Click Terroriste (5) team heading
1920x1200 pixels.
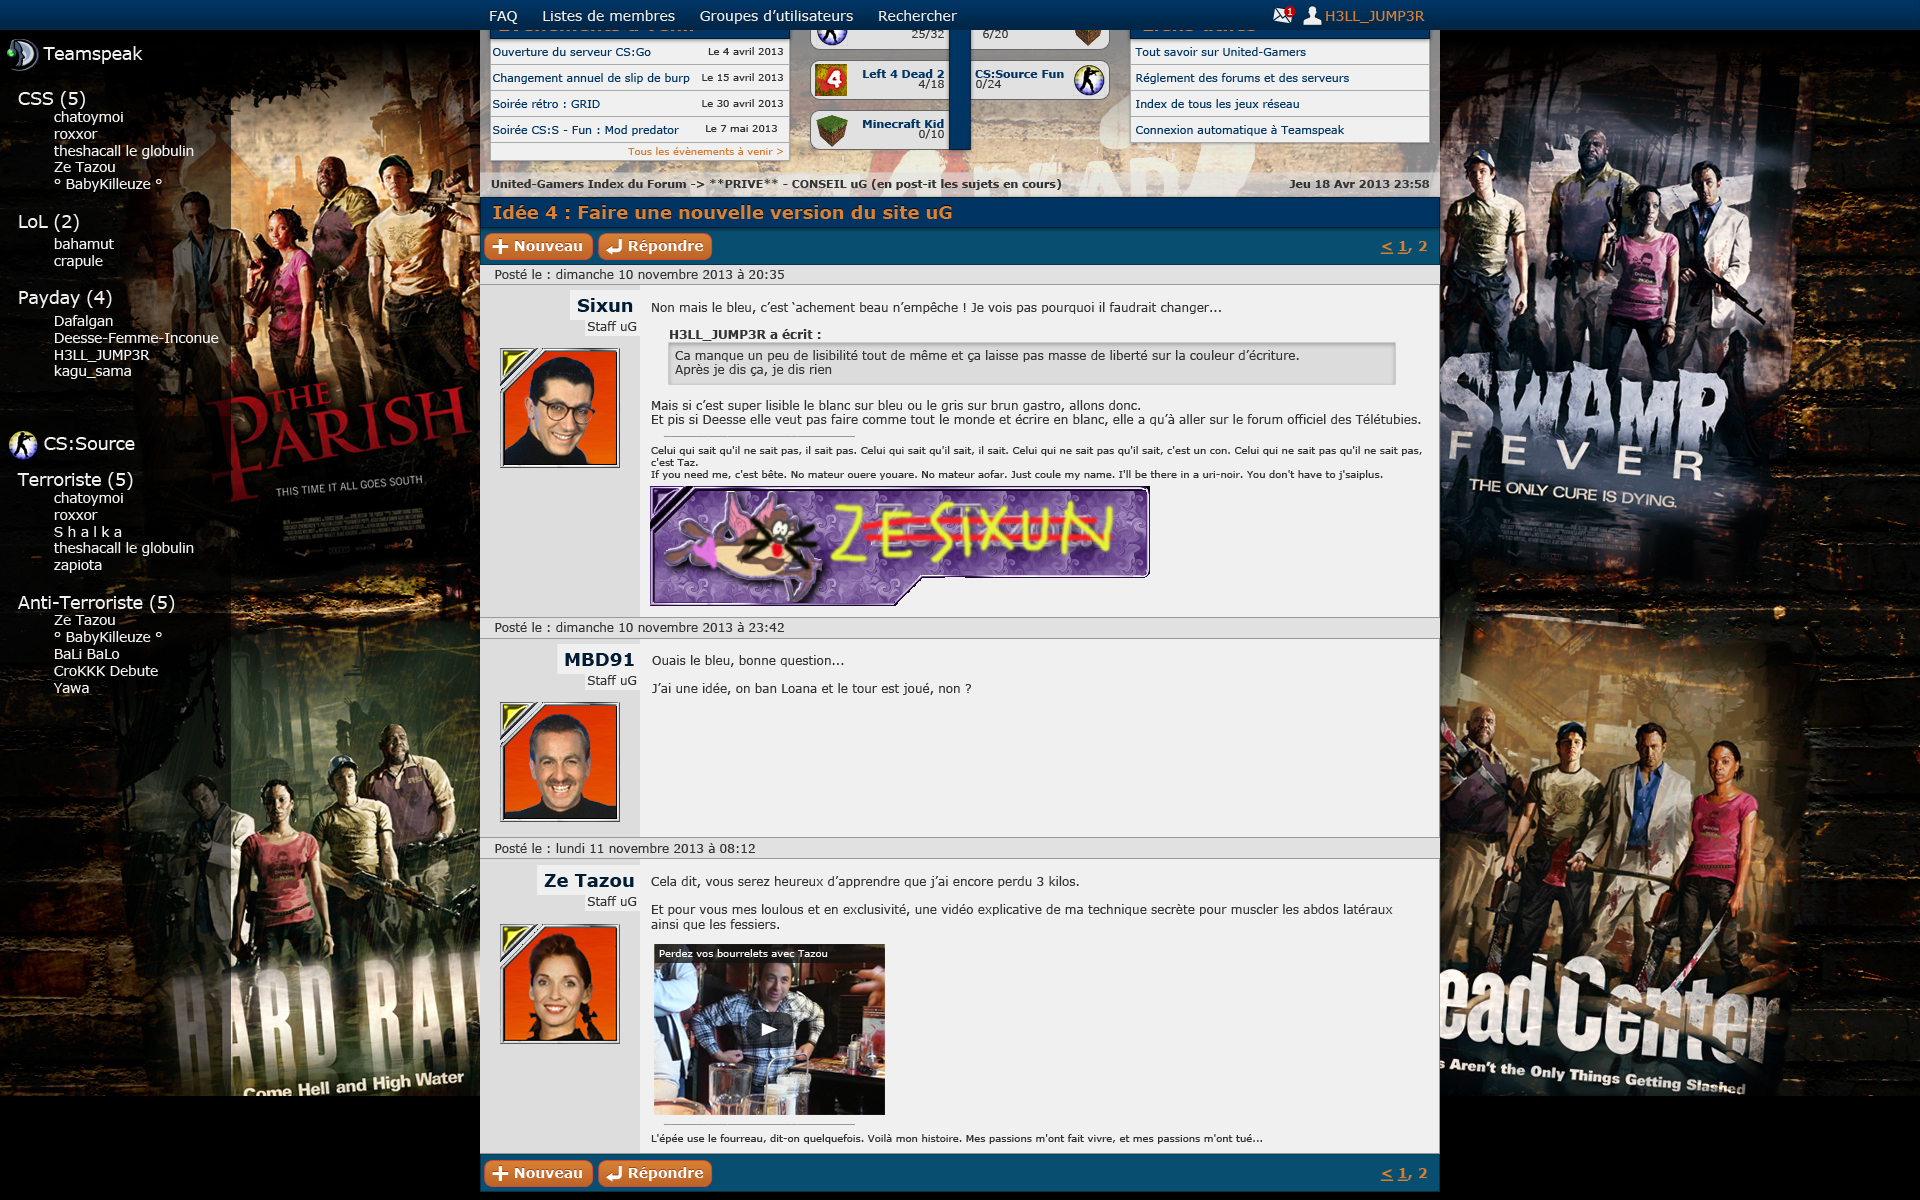75,480
